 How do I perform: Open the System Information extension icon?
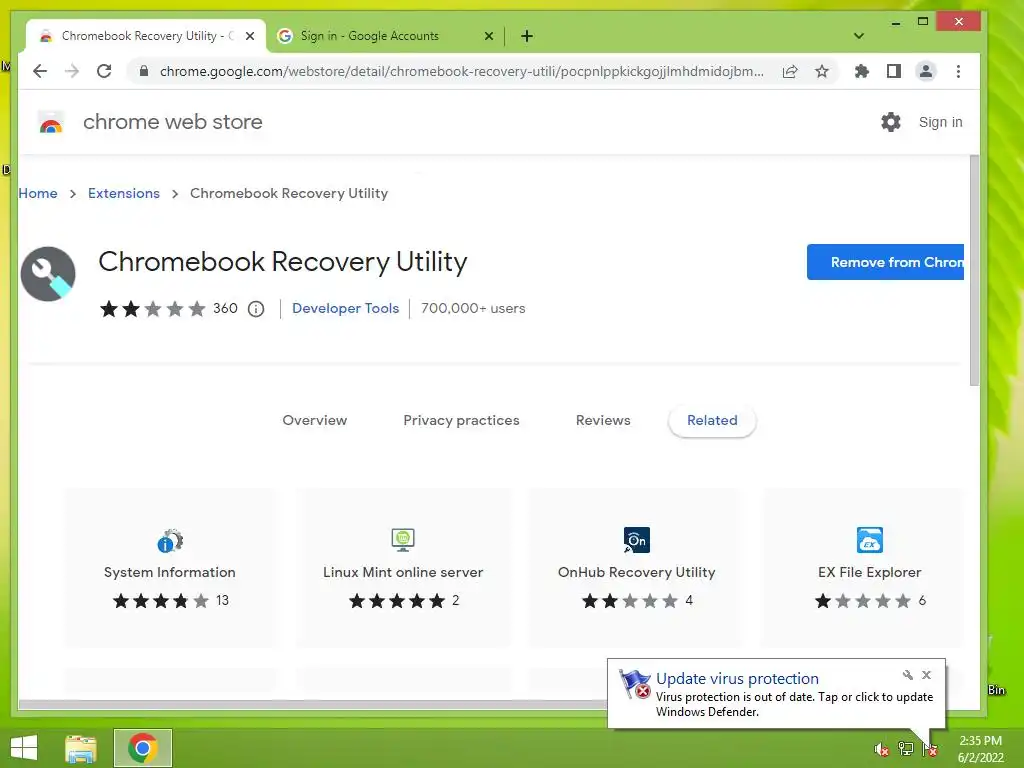pos(170,540)
